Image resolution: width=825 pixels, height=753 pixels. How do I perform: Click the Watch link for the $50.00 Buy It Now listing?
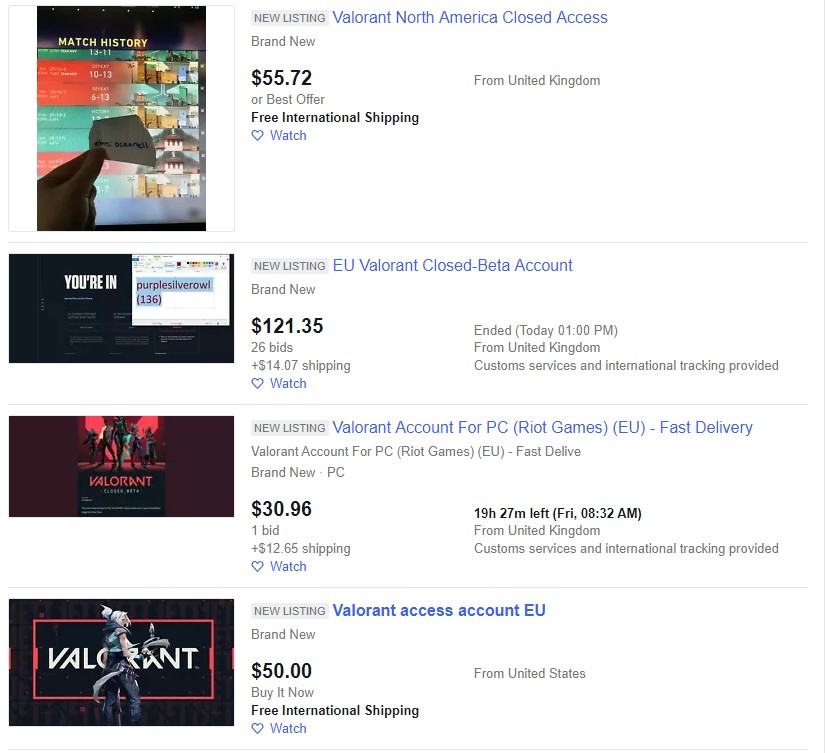point(288,729)
